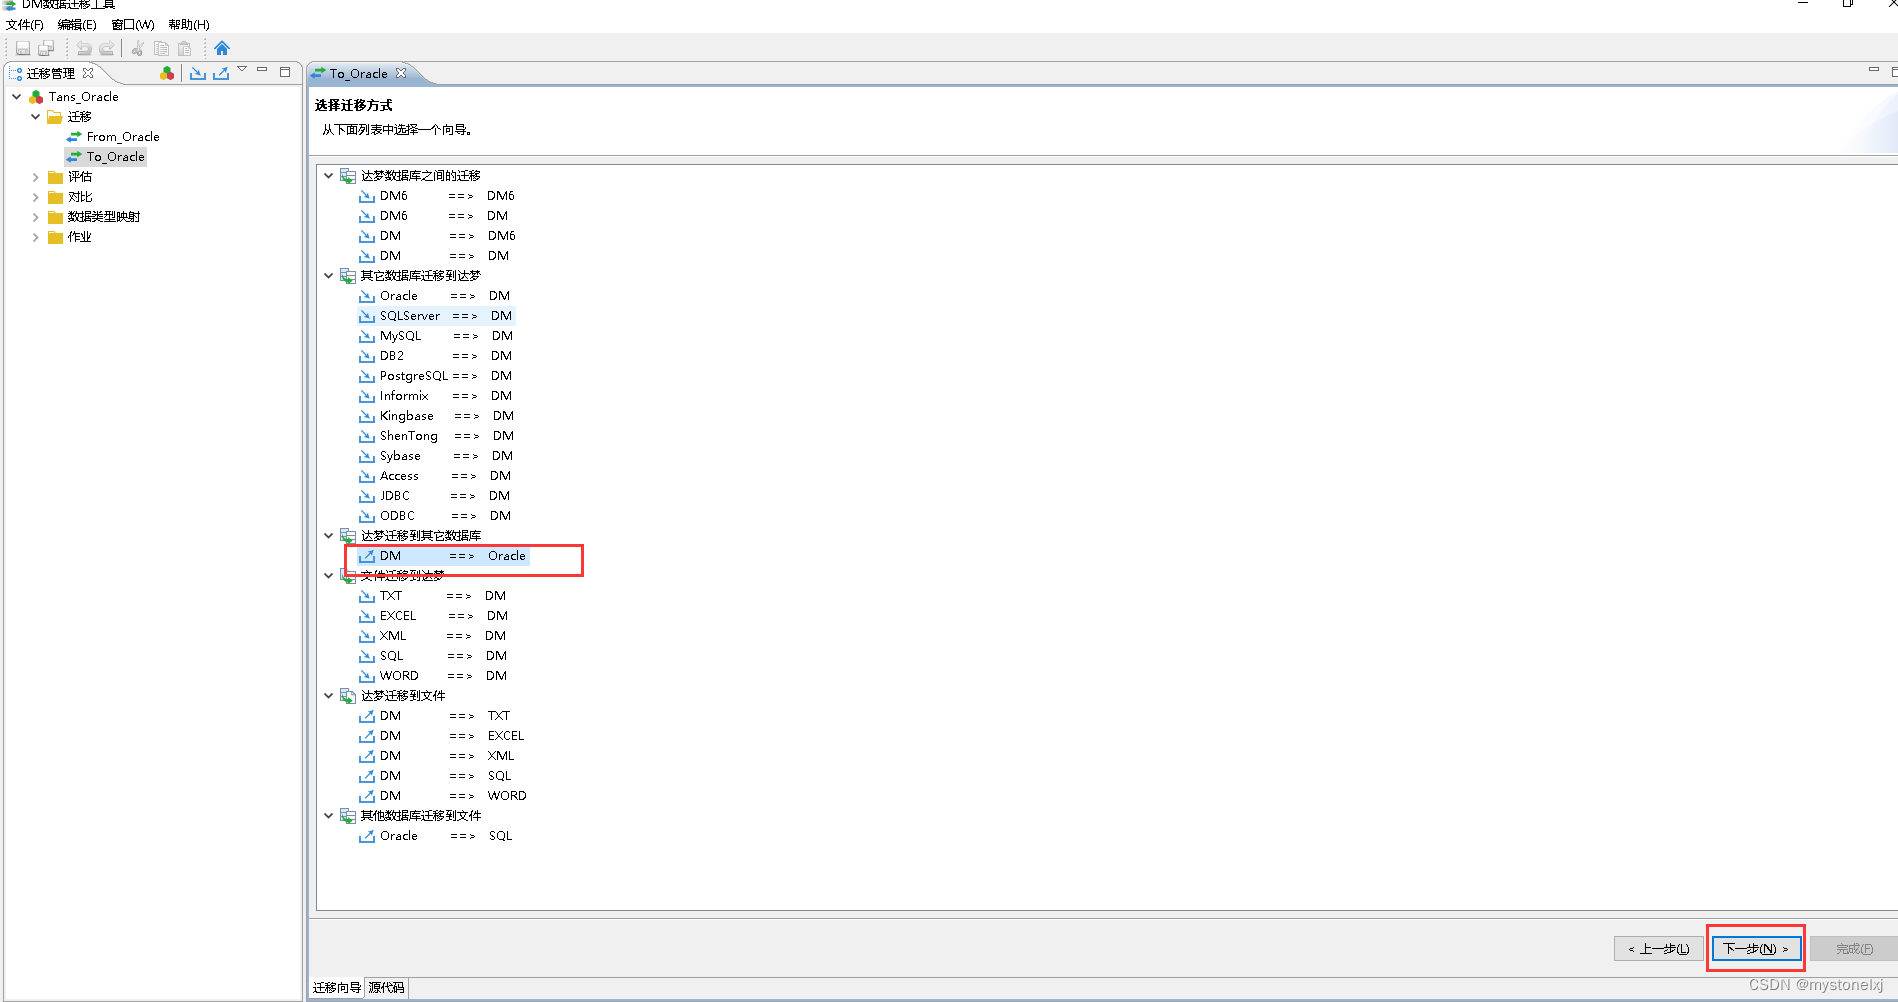Select SQLServer ==> DM wizard
The image size is (1898, 1002).
[x=436, y=316]
